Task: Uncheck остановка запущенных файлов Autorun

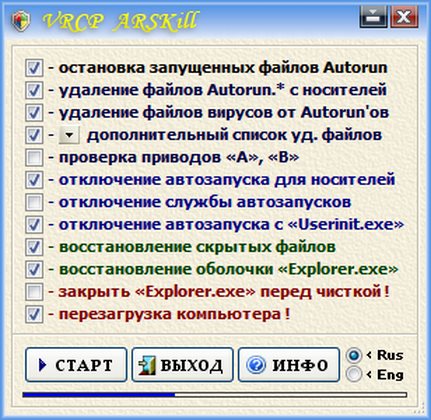Action: pyautogui.click(x=34, y=68)
